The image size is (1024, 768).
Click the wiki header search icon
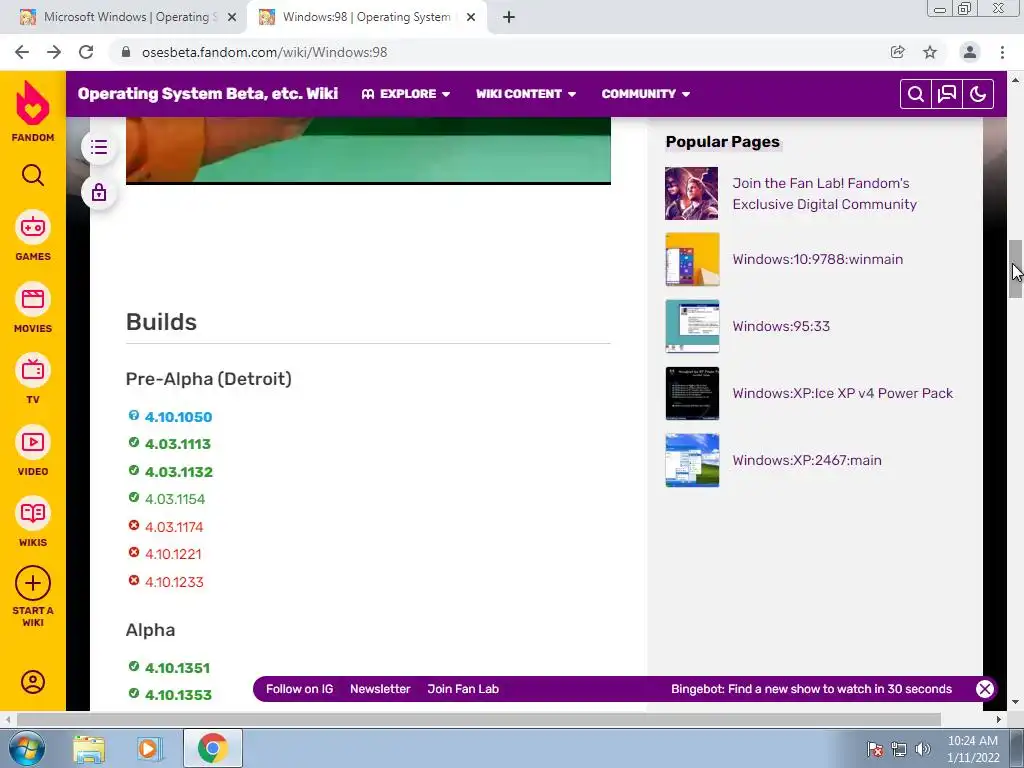tap(916, 94)
